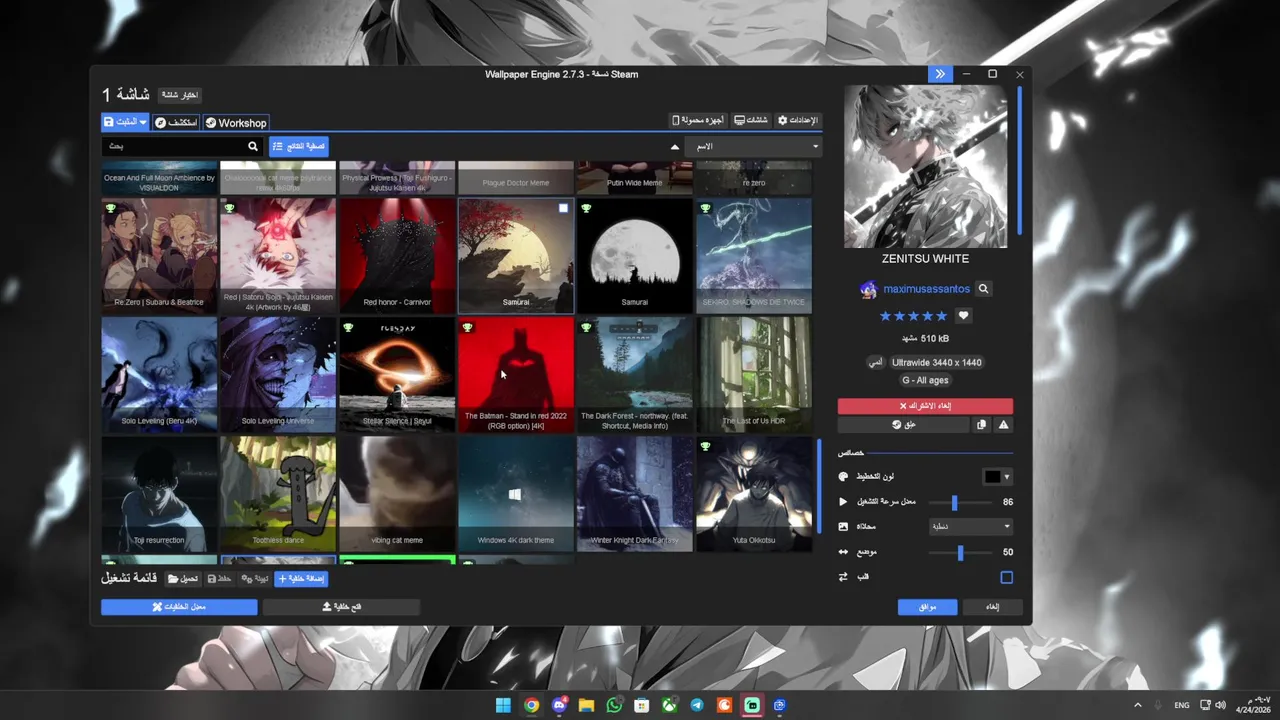Click the achievement trophy on Sekiro thumbnail
This screenshot has width=1280, height=720.
coord(705,208)
